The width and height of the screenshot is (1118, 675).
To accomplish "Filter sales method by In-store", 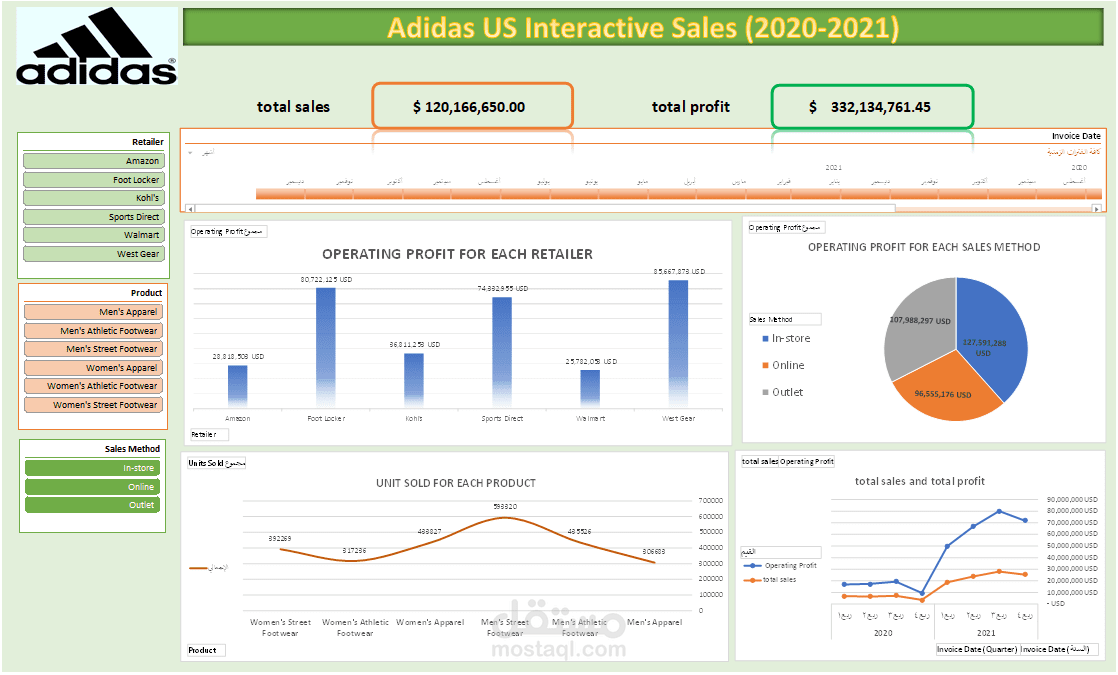I will 93,468.
